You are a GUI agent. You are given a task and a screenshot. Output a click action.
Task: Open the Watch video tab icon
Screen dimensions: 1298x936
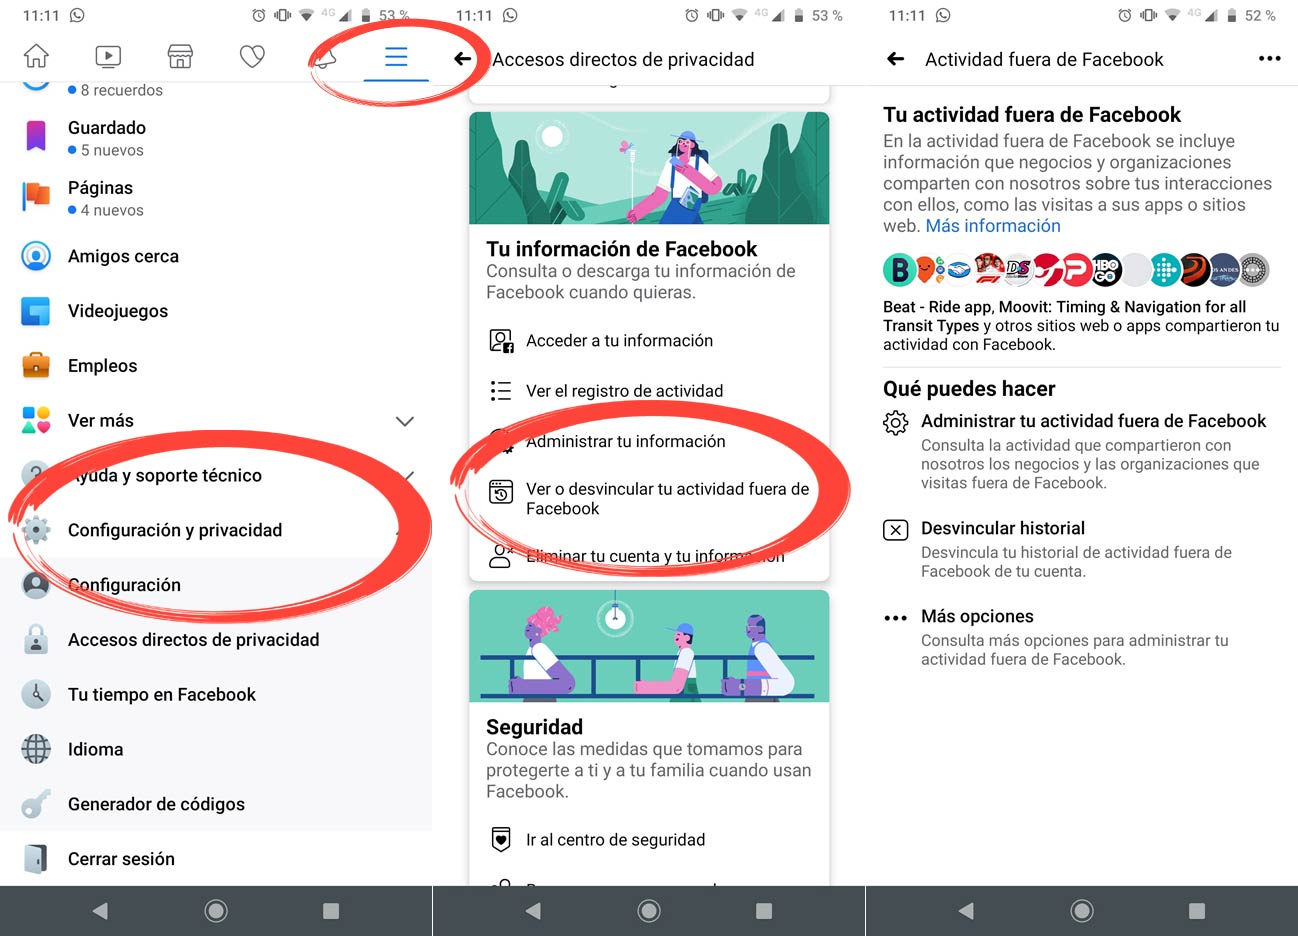click(108, 57)
